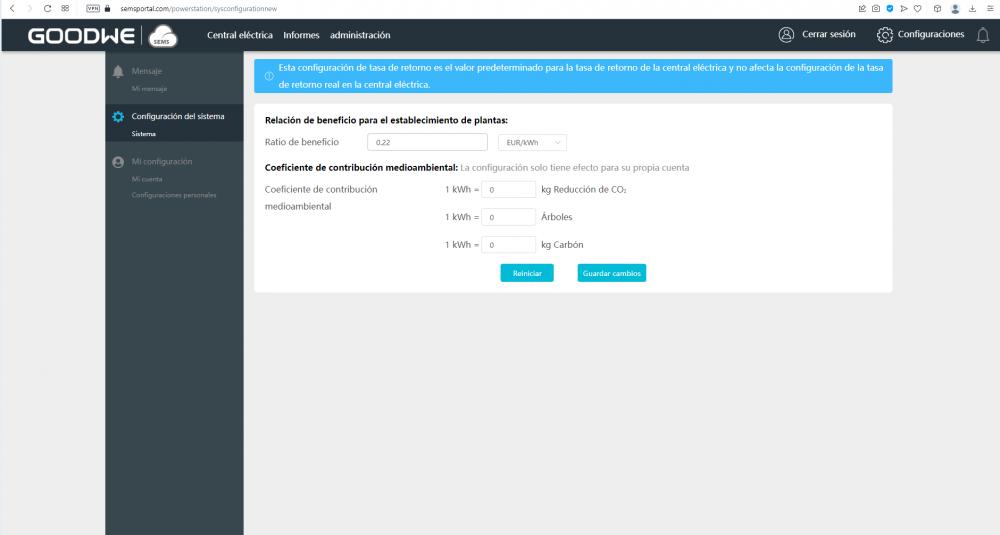Reload the page with the refresh icon

tap(47, 8)
